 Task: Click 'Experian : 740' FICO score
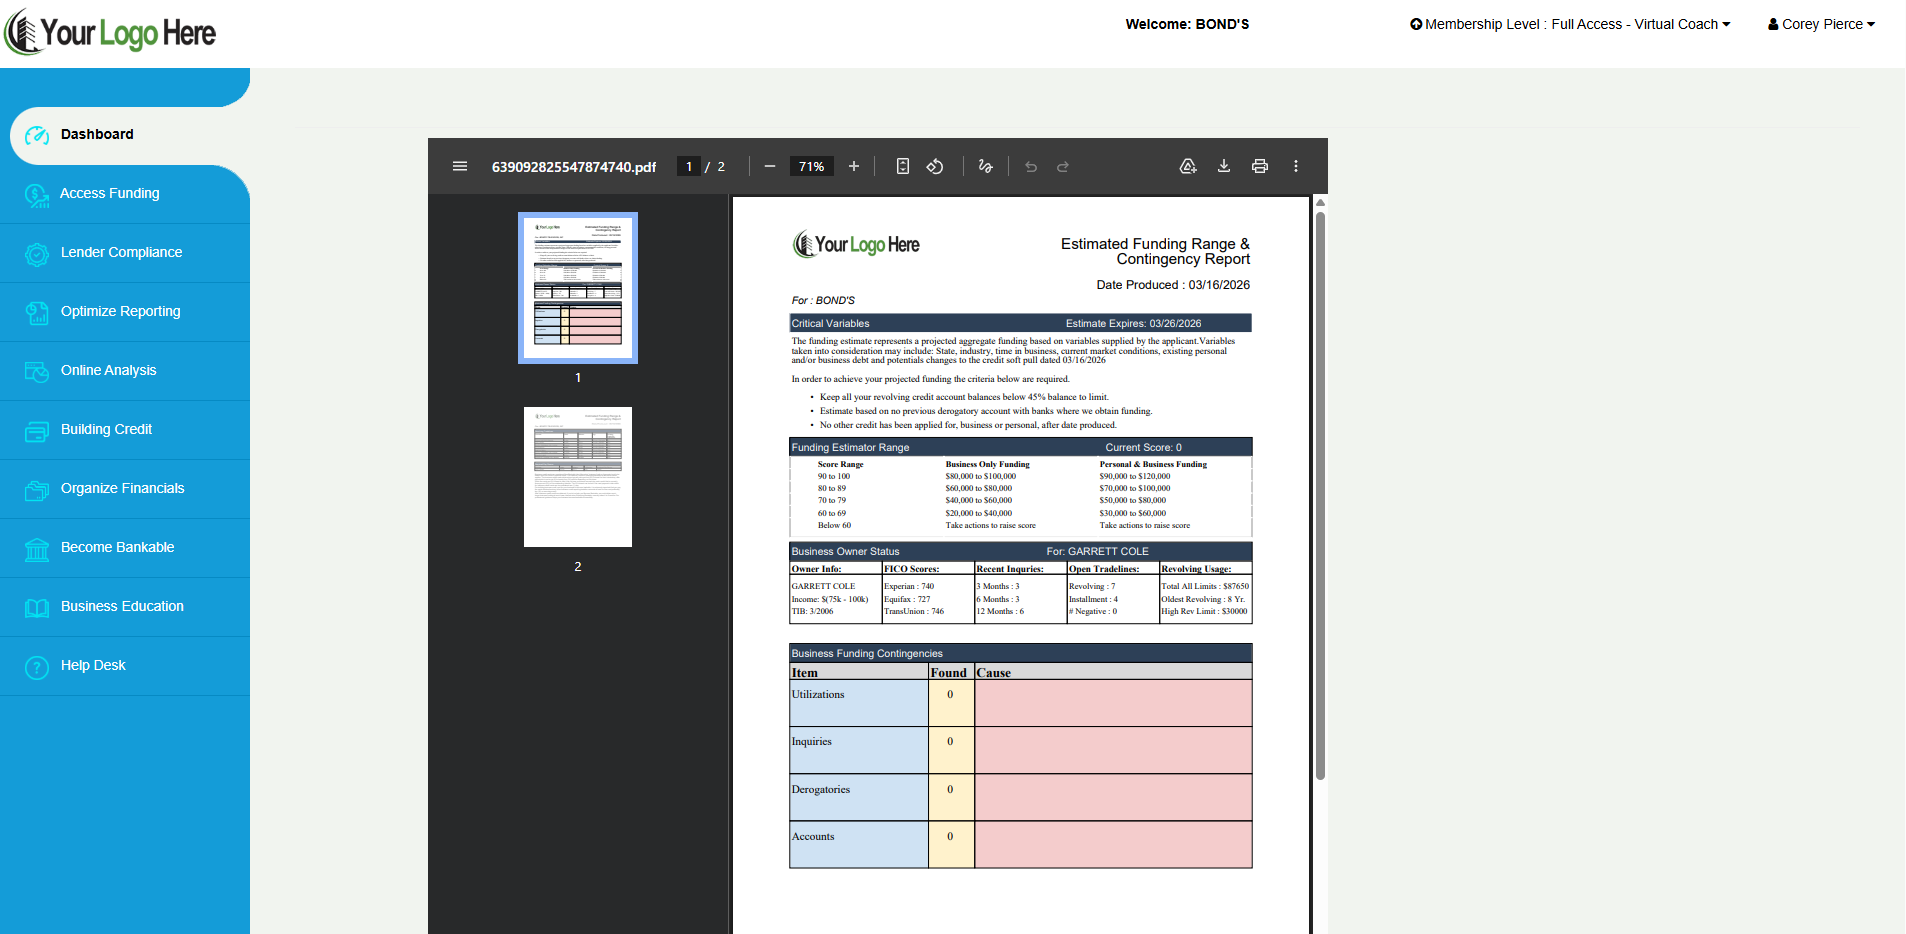[909, 587]
